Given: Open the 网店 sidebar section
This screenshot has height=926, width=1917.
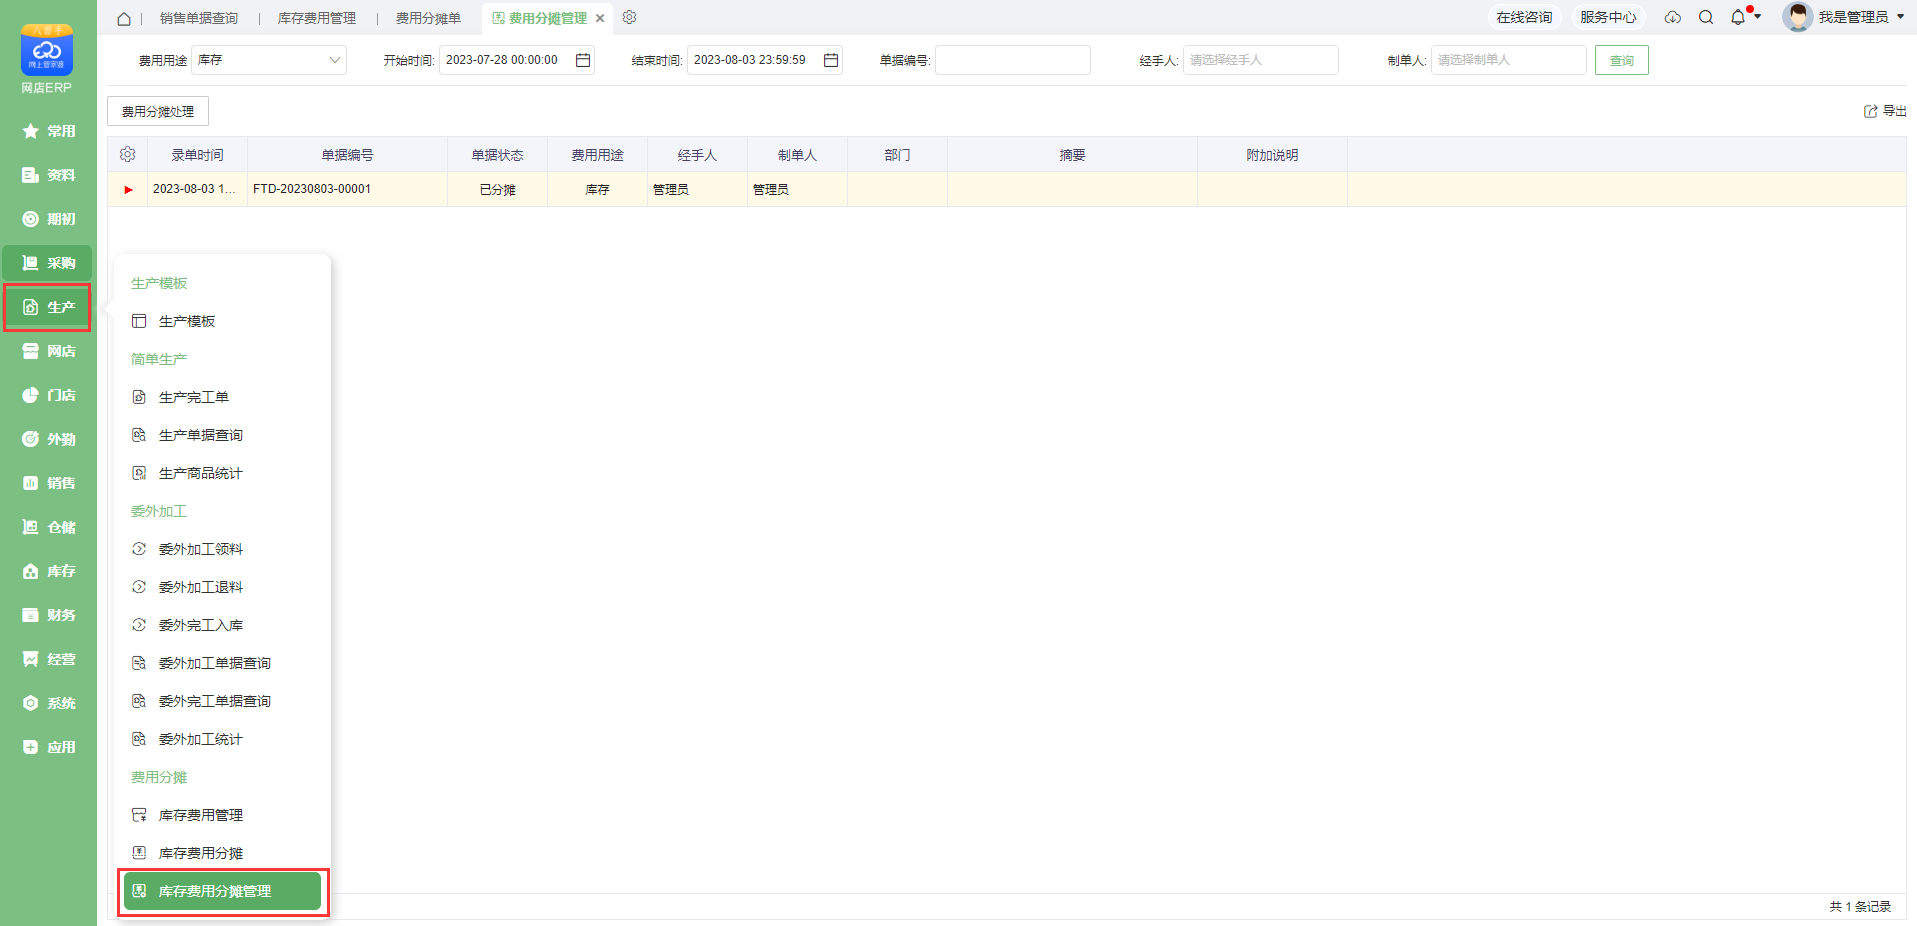Looking at the screenshot, I should 48,351.
